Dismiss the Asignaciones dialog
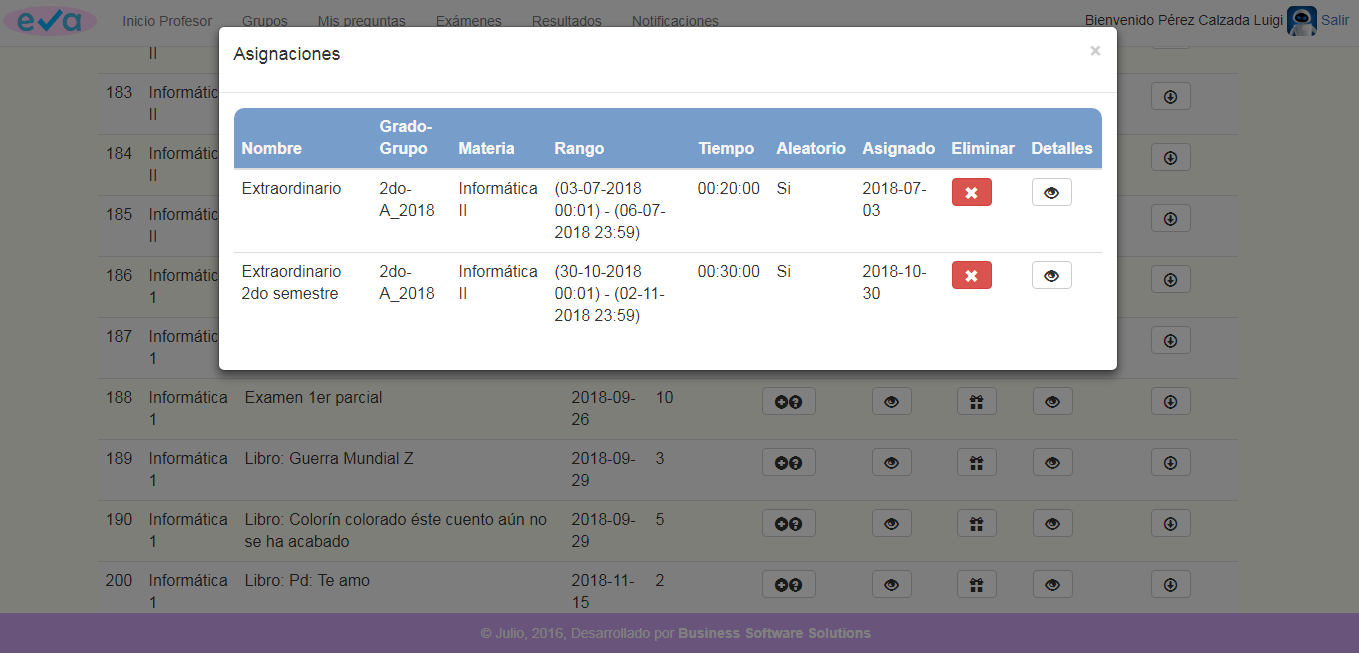Image resolution: width=1359 pixels, height=653 pixels. click(x=1095, y=50)
